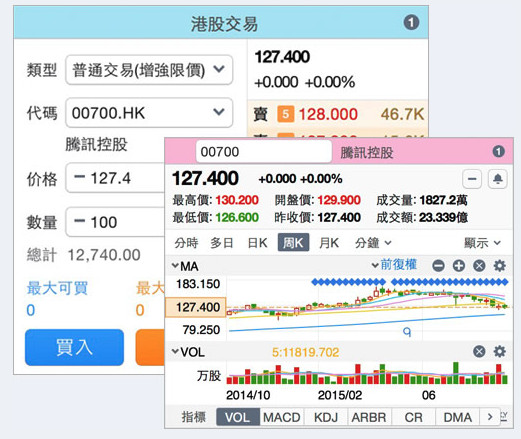
Task: Click 183.150 axis label
Action: coord(198,284)
